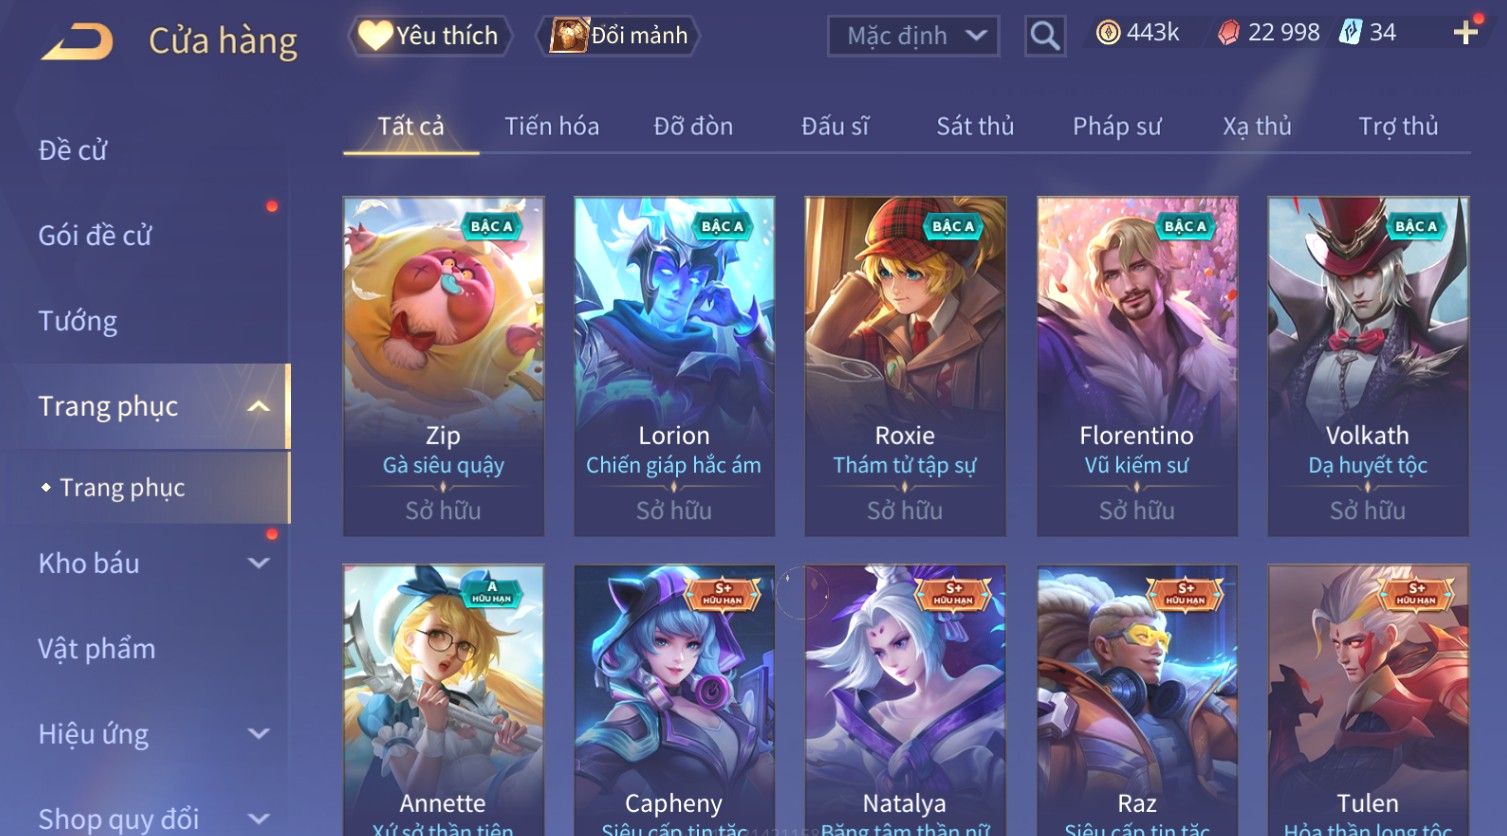Open search with the magnifier icon
Screen dimensions: 1507x836
coord(1045,36)
